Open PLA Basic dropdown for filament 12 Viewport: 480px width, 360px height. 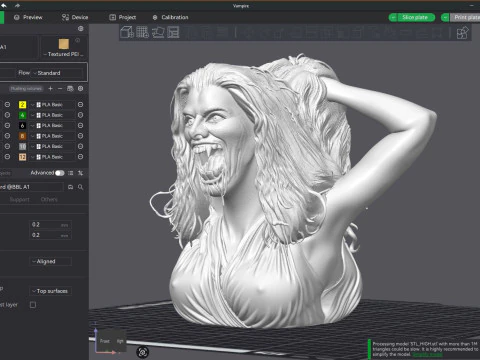(52, 157)
